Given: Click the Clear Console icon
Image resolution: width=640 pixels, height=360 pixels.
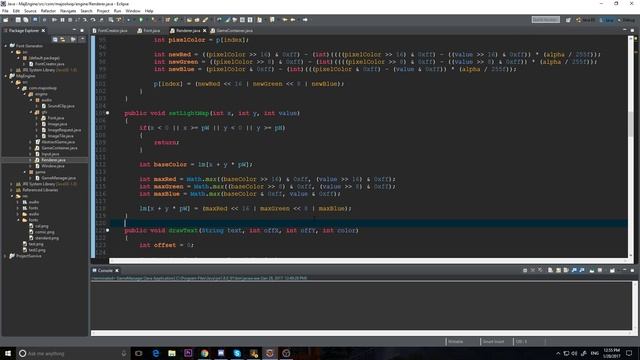Looking at the screenshot, I should 550,270.
